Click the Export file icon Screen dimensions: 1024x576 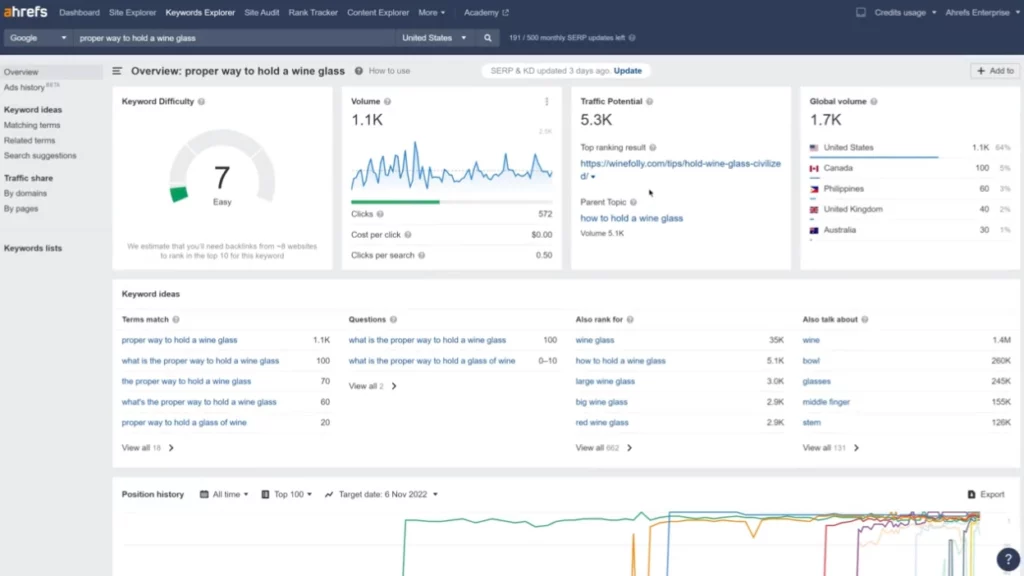pos(971,494)
